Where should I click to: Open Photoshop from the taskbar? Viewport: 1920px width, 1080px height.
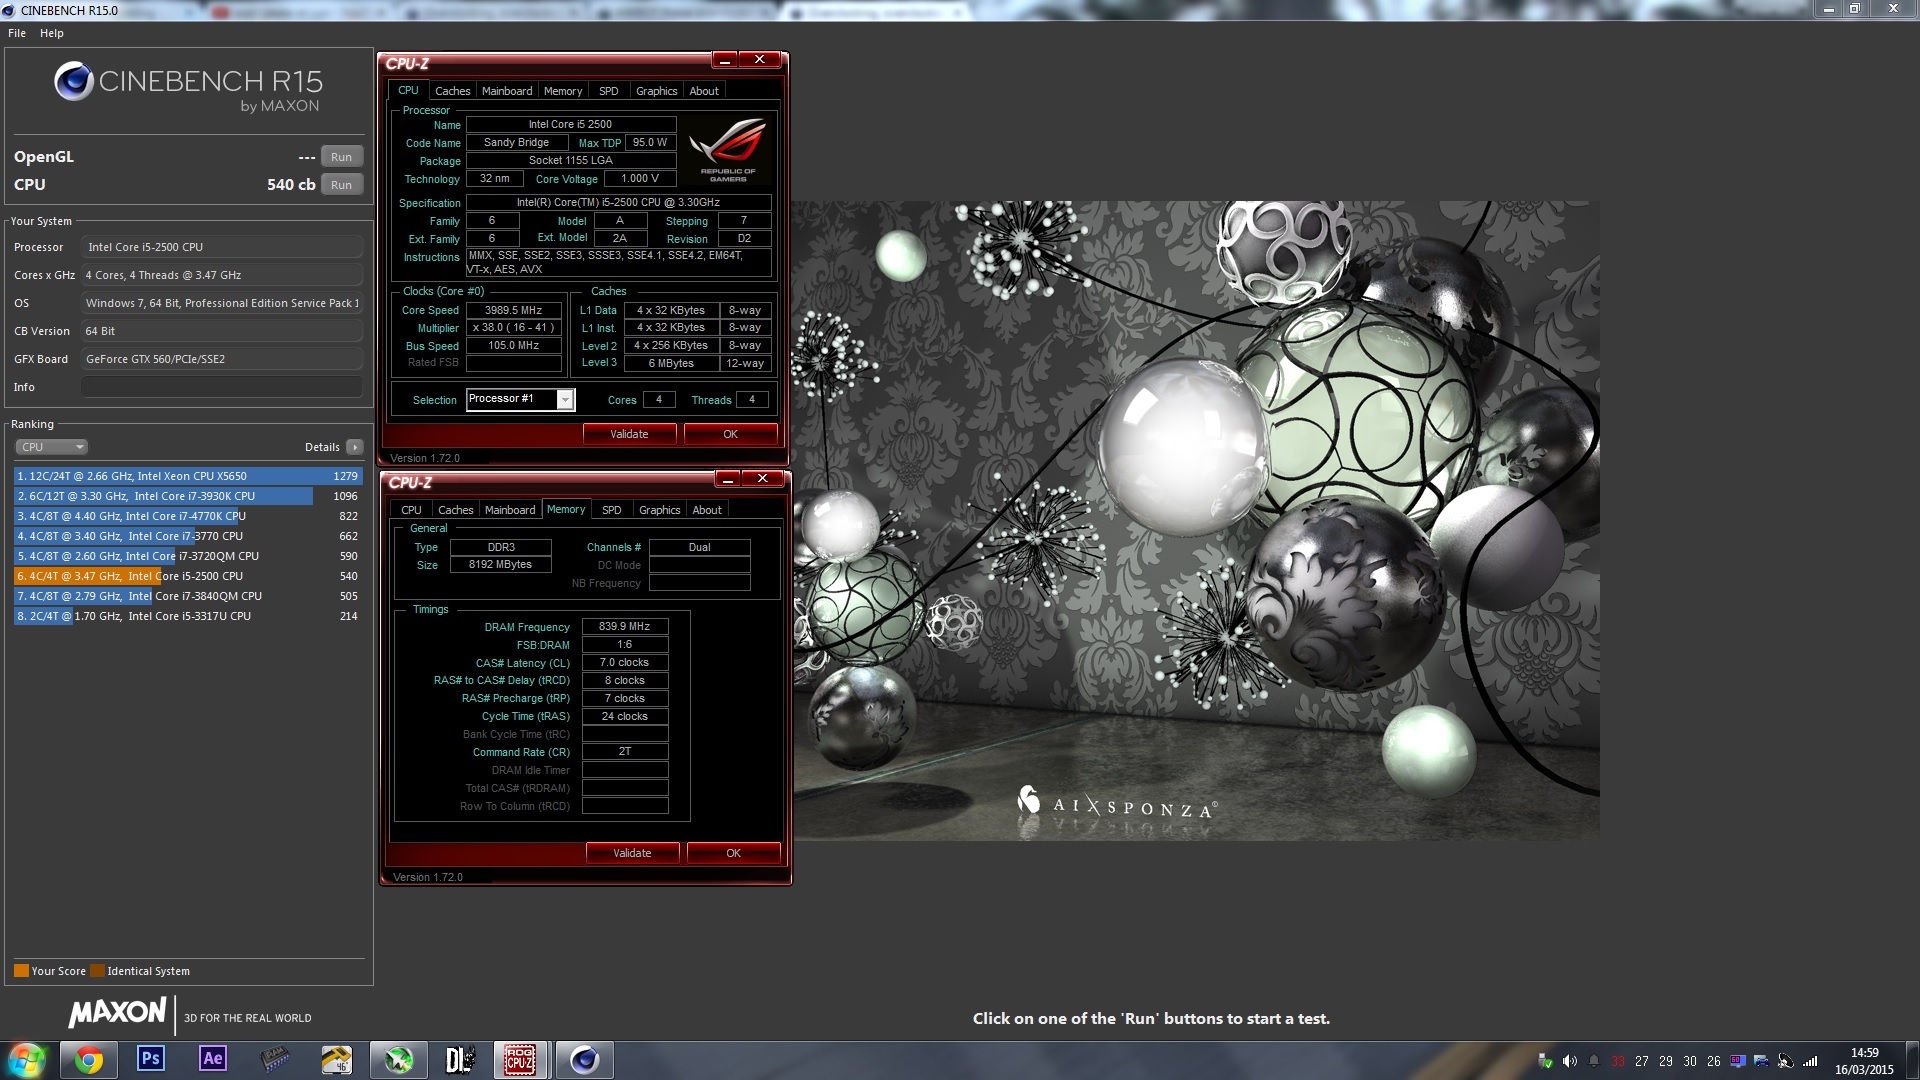click(150, 1060)
